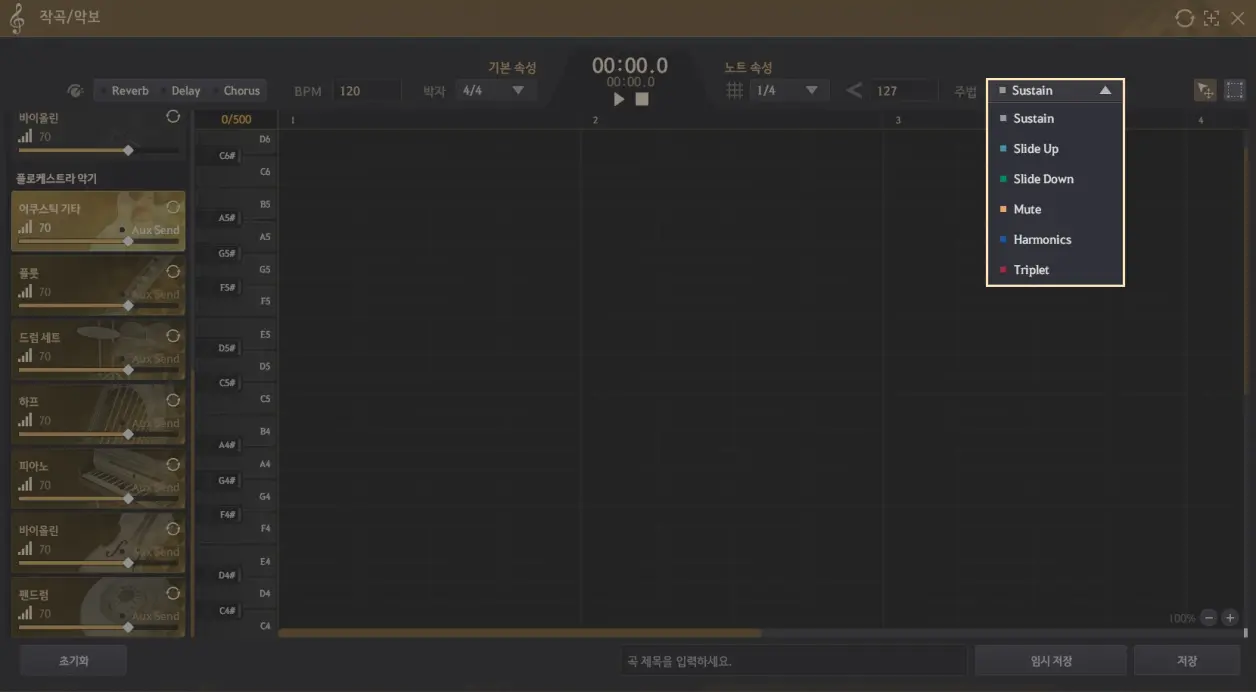This screenshot has width=1256, height=692.
Task: Toggle the Delay effect
Action: (181, 90)
